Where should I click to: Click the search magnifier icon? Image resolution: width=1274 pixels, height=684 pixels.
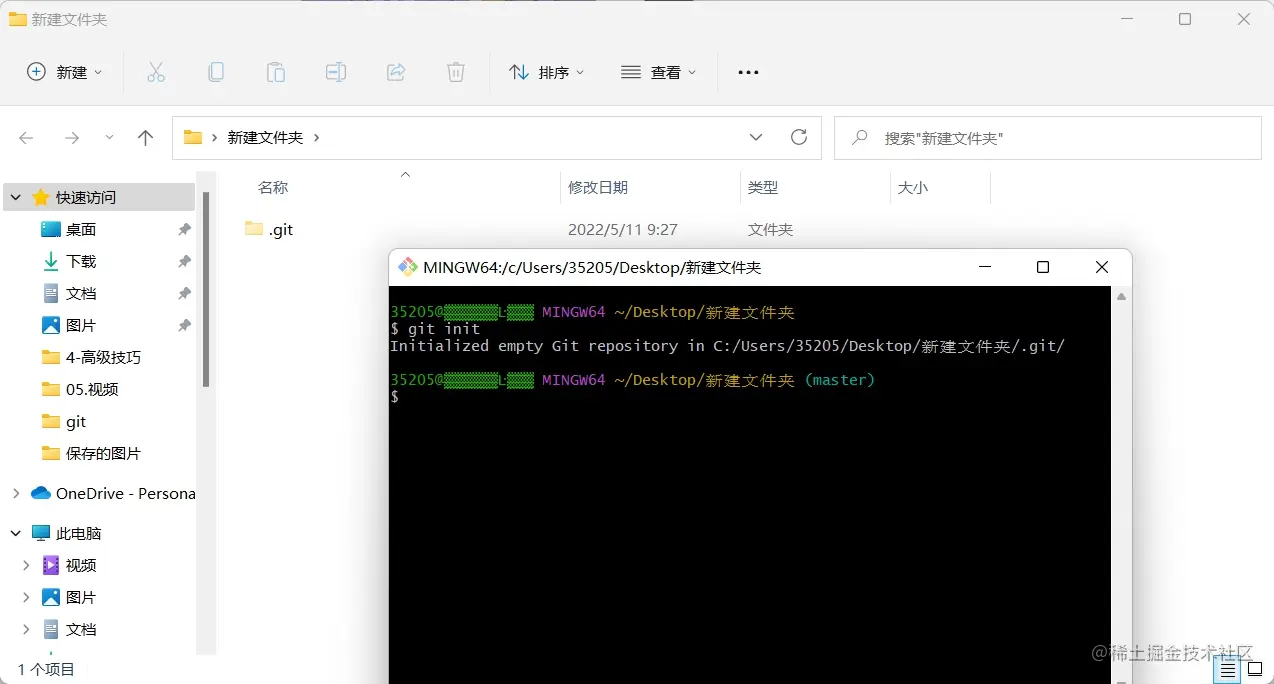tap(859, 138)
